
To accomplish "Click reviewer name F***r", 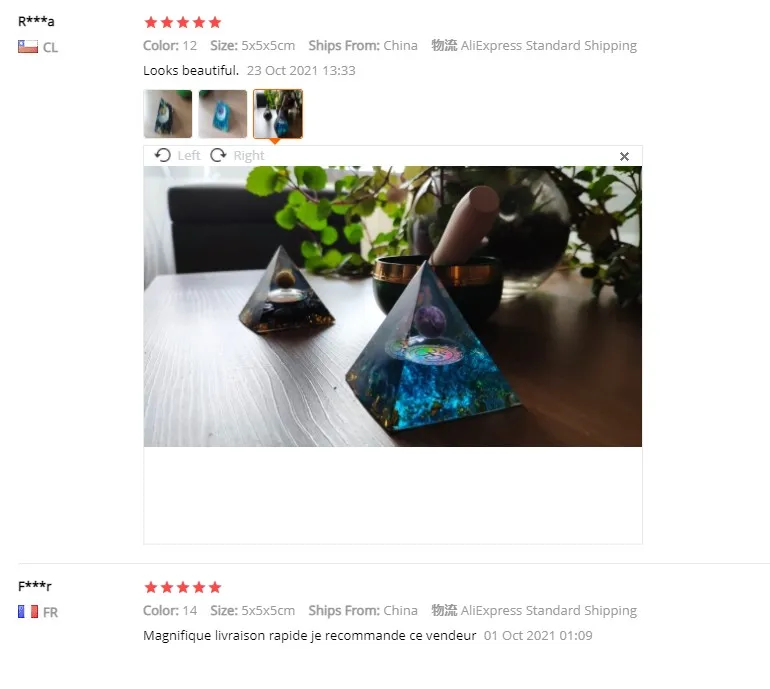I will (x=35, y=586).
